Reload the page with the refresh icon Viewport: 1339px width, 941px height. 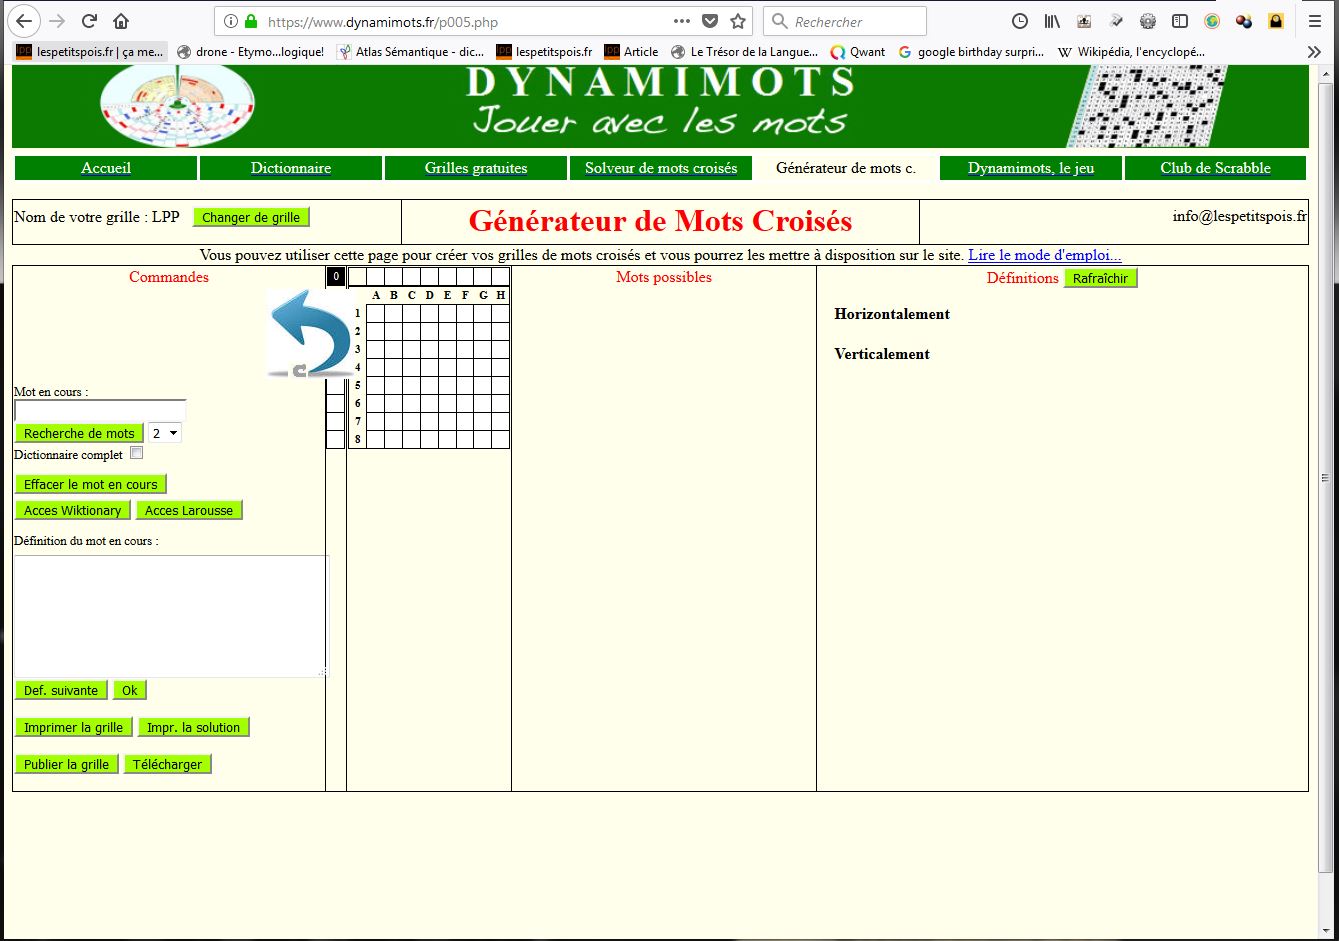(89, 21)
